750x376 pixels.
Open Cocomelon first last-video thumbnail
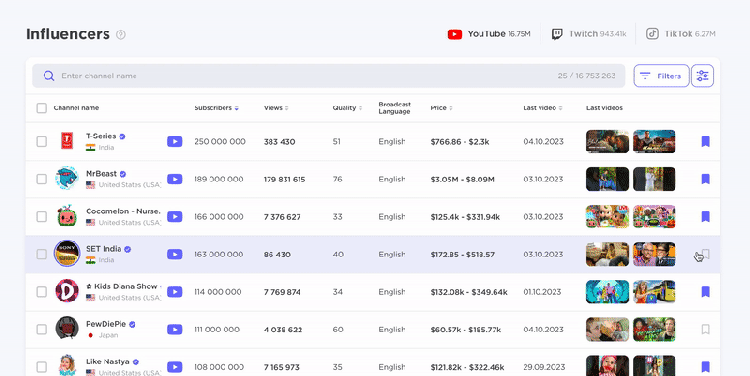click(x=607, y=216)
